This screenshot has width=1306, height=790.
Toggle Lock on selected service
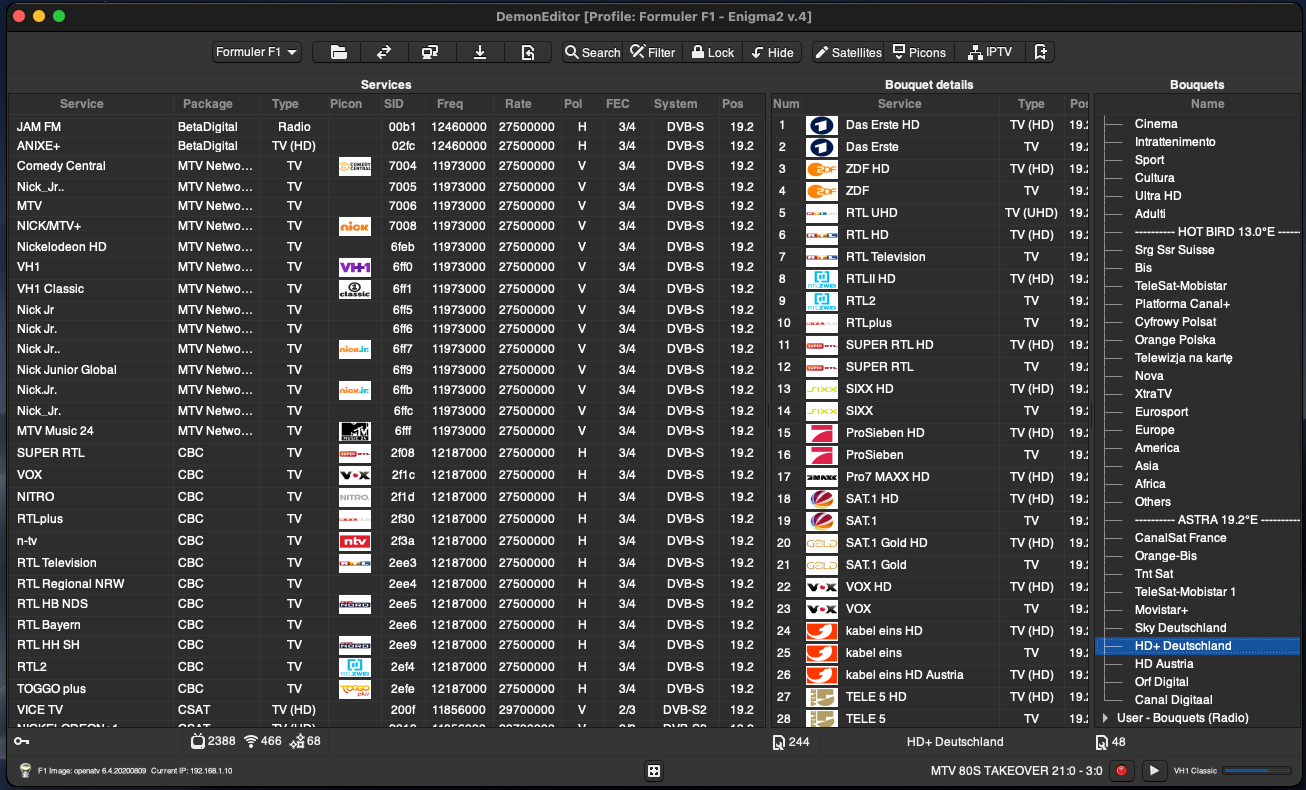712,52
